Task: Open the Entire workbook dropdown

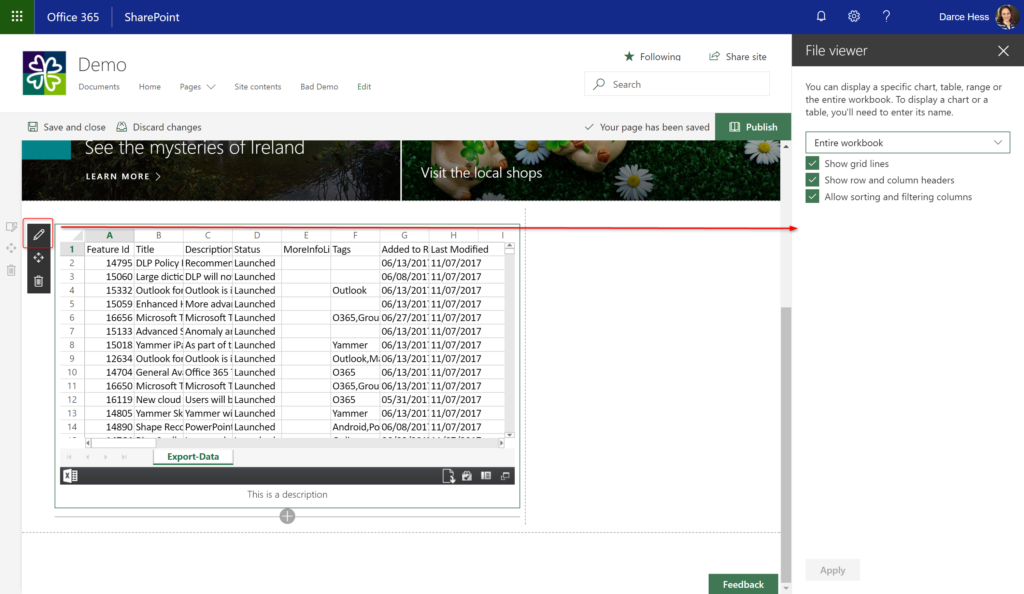Action: tap(907, 142)
